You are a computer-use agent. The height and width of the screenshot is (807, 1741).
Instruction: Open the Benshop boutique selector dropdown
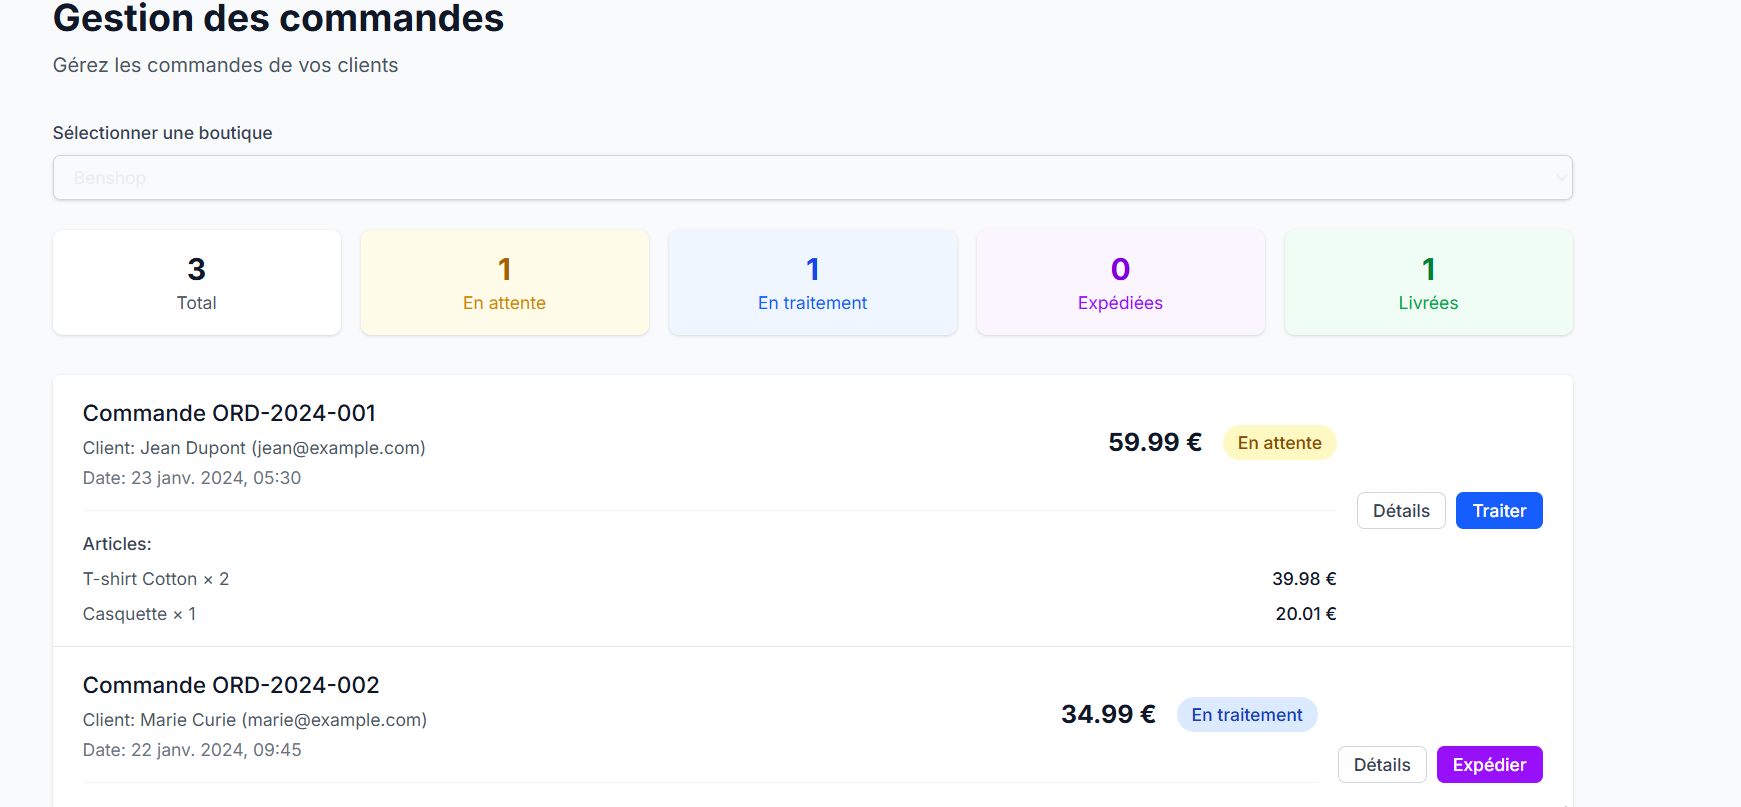(x=812, y=178)
